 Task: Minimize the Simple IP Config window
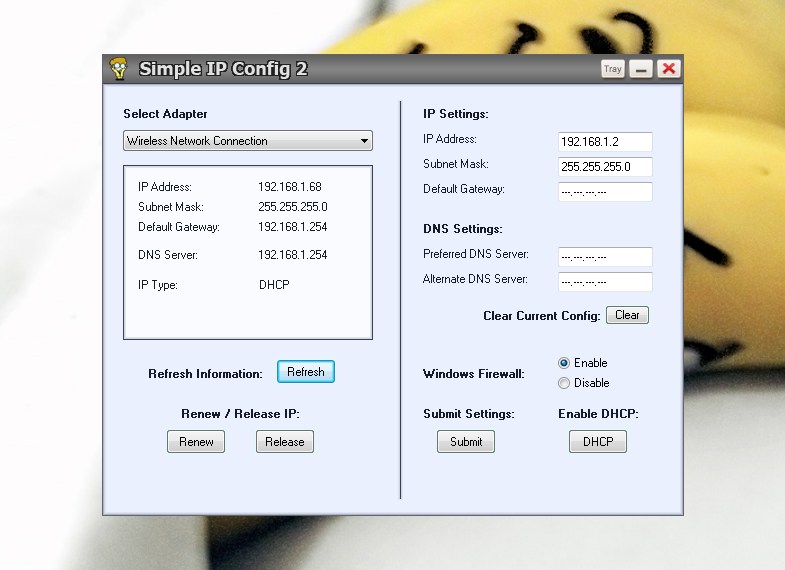tap(640, 69)
